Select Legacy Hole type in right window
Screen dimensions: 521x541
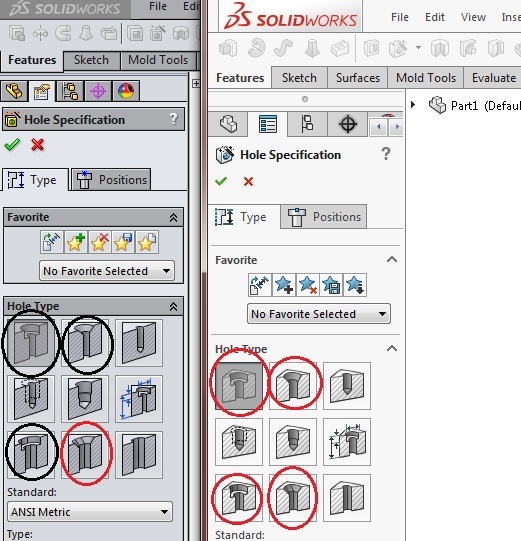click(x=347, y=442)
